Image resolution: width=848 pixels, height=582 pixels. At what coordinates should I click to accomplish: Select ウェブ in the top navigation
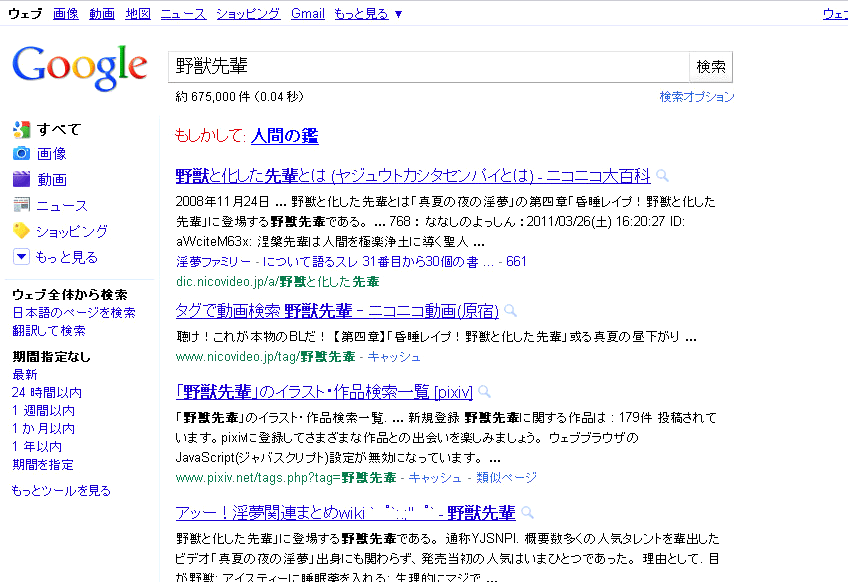pos(25,14)
